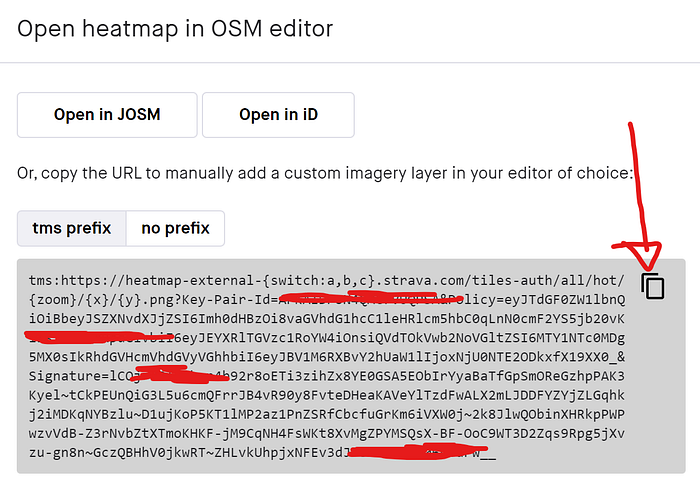Open heatmap in JOSM editor
The width and height of the screenshot is (700, 491).
[107, 115]
